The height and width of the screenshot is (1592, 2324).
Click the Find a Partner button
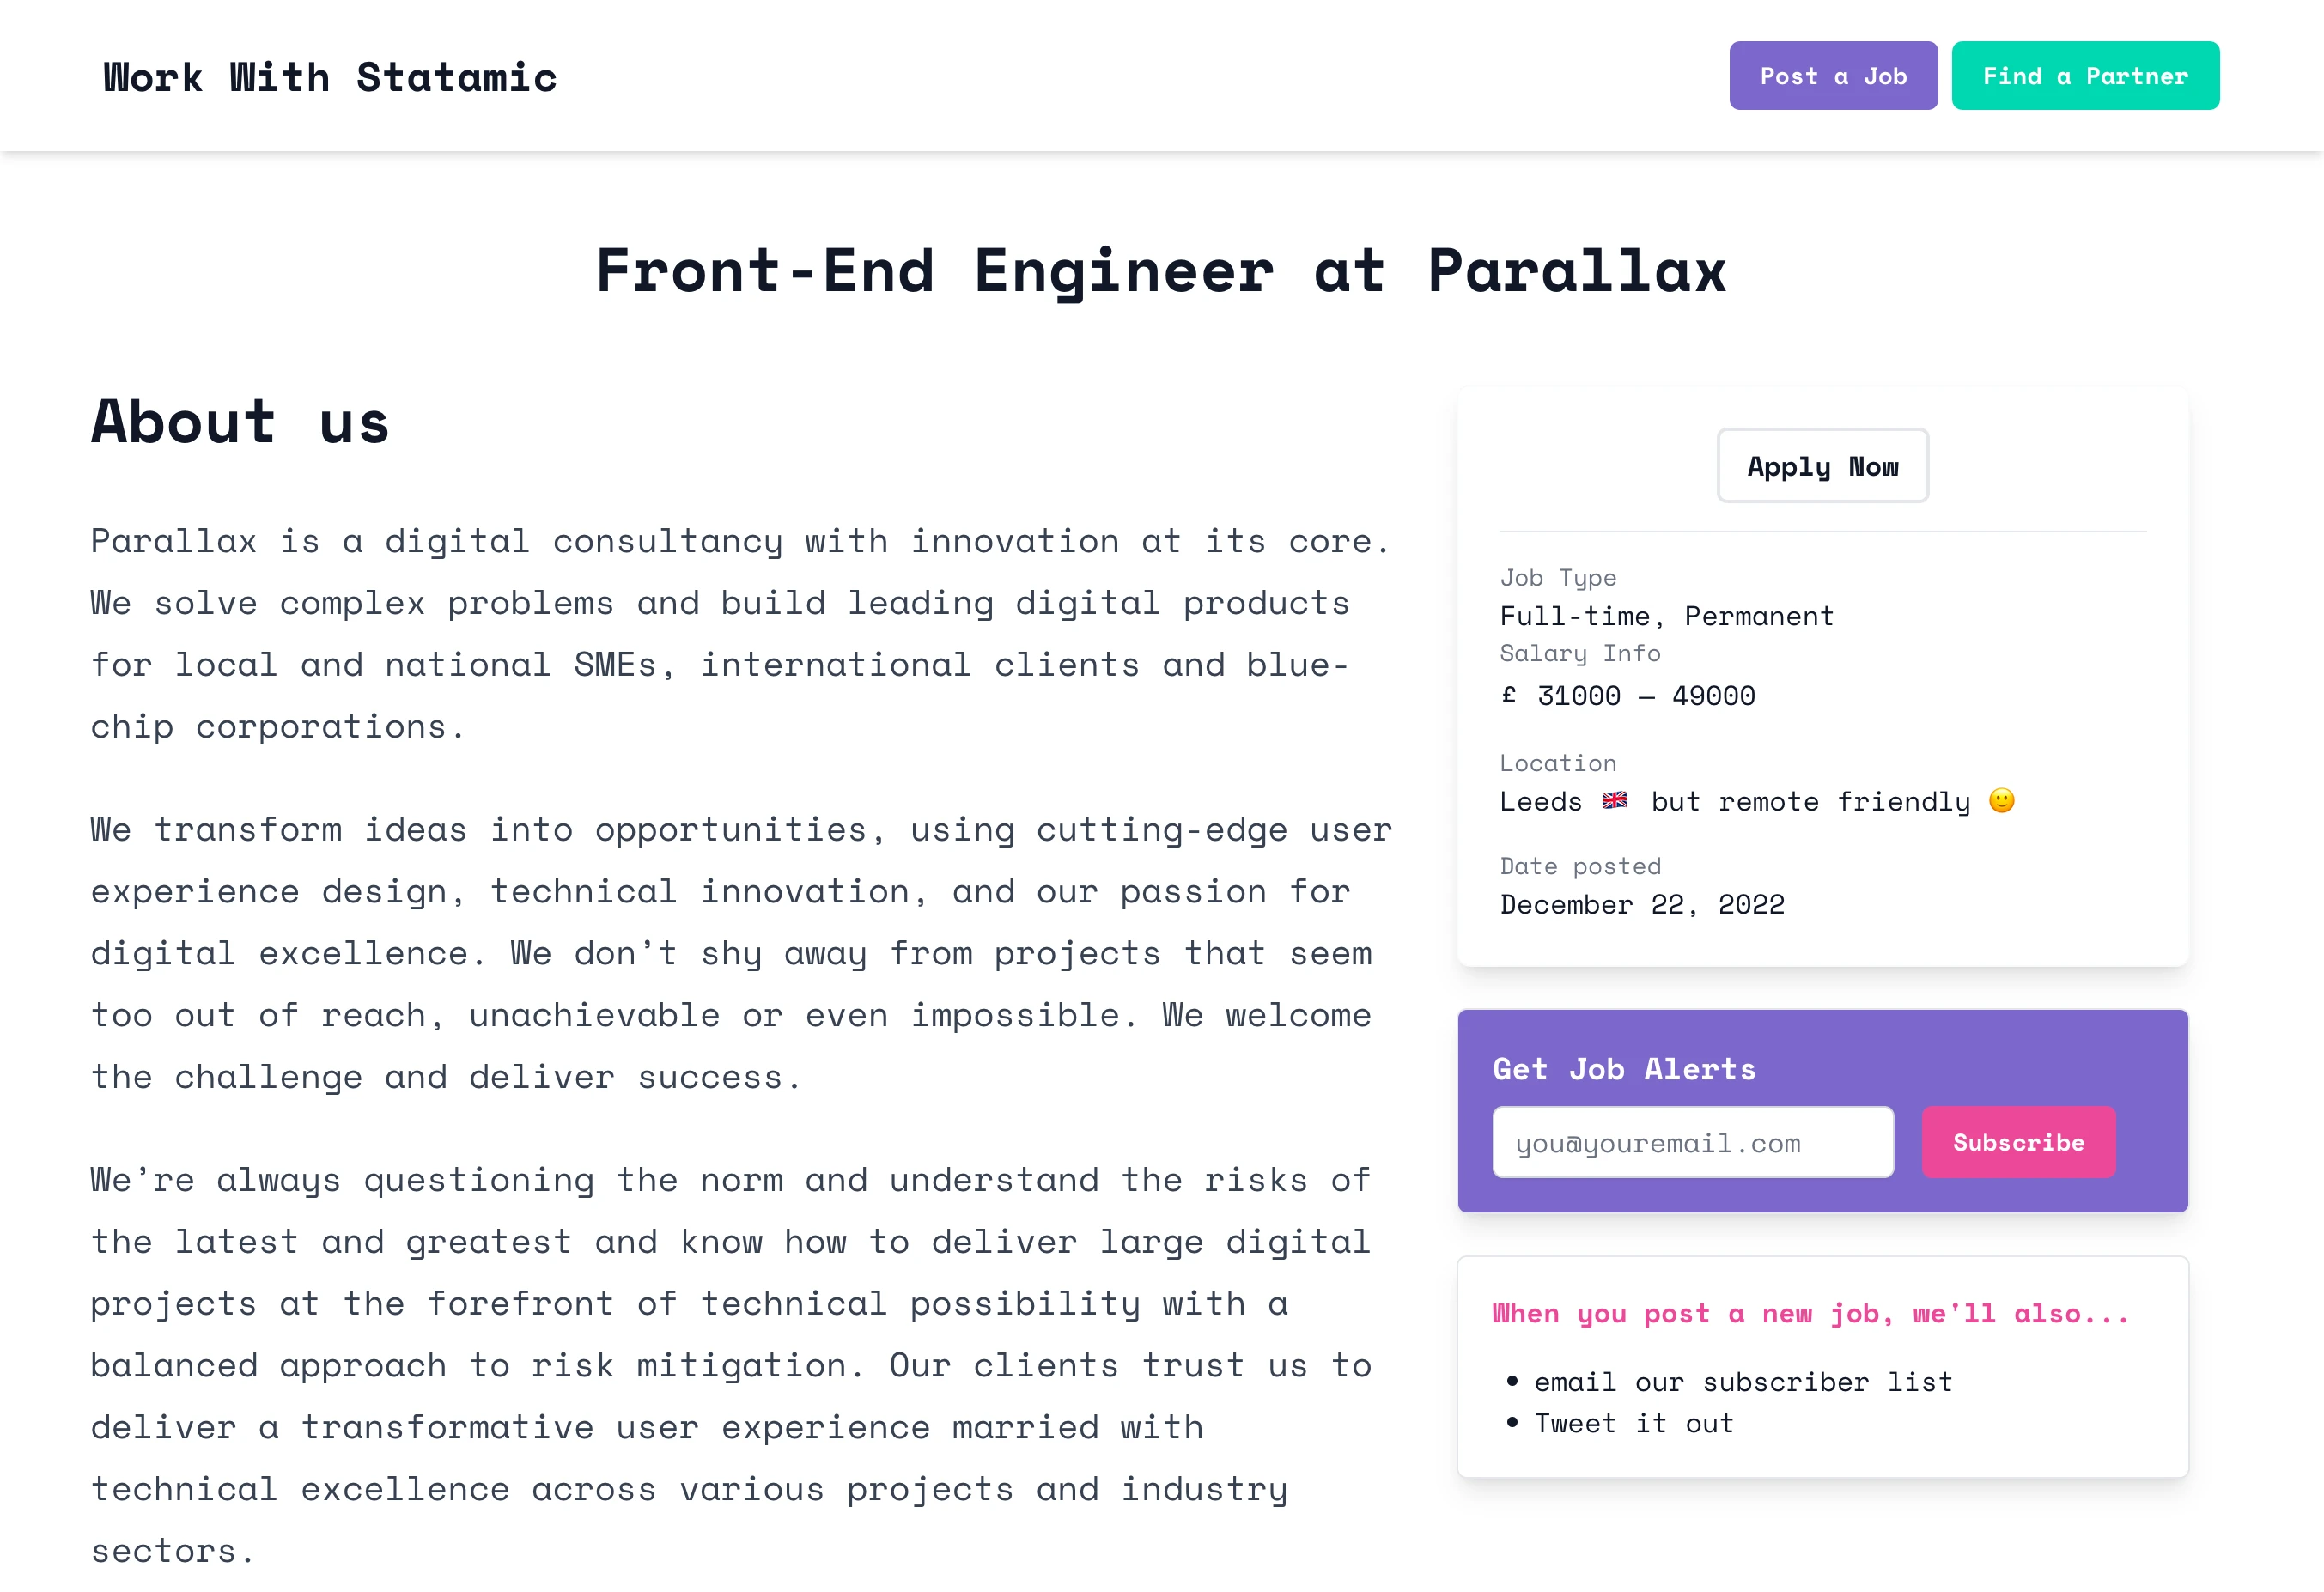(x=2085, y=76)
